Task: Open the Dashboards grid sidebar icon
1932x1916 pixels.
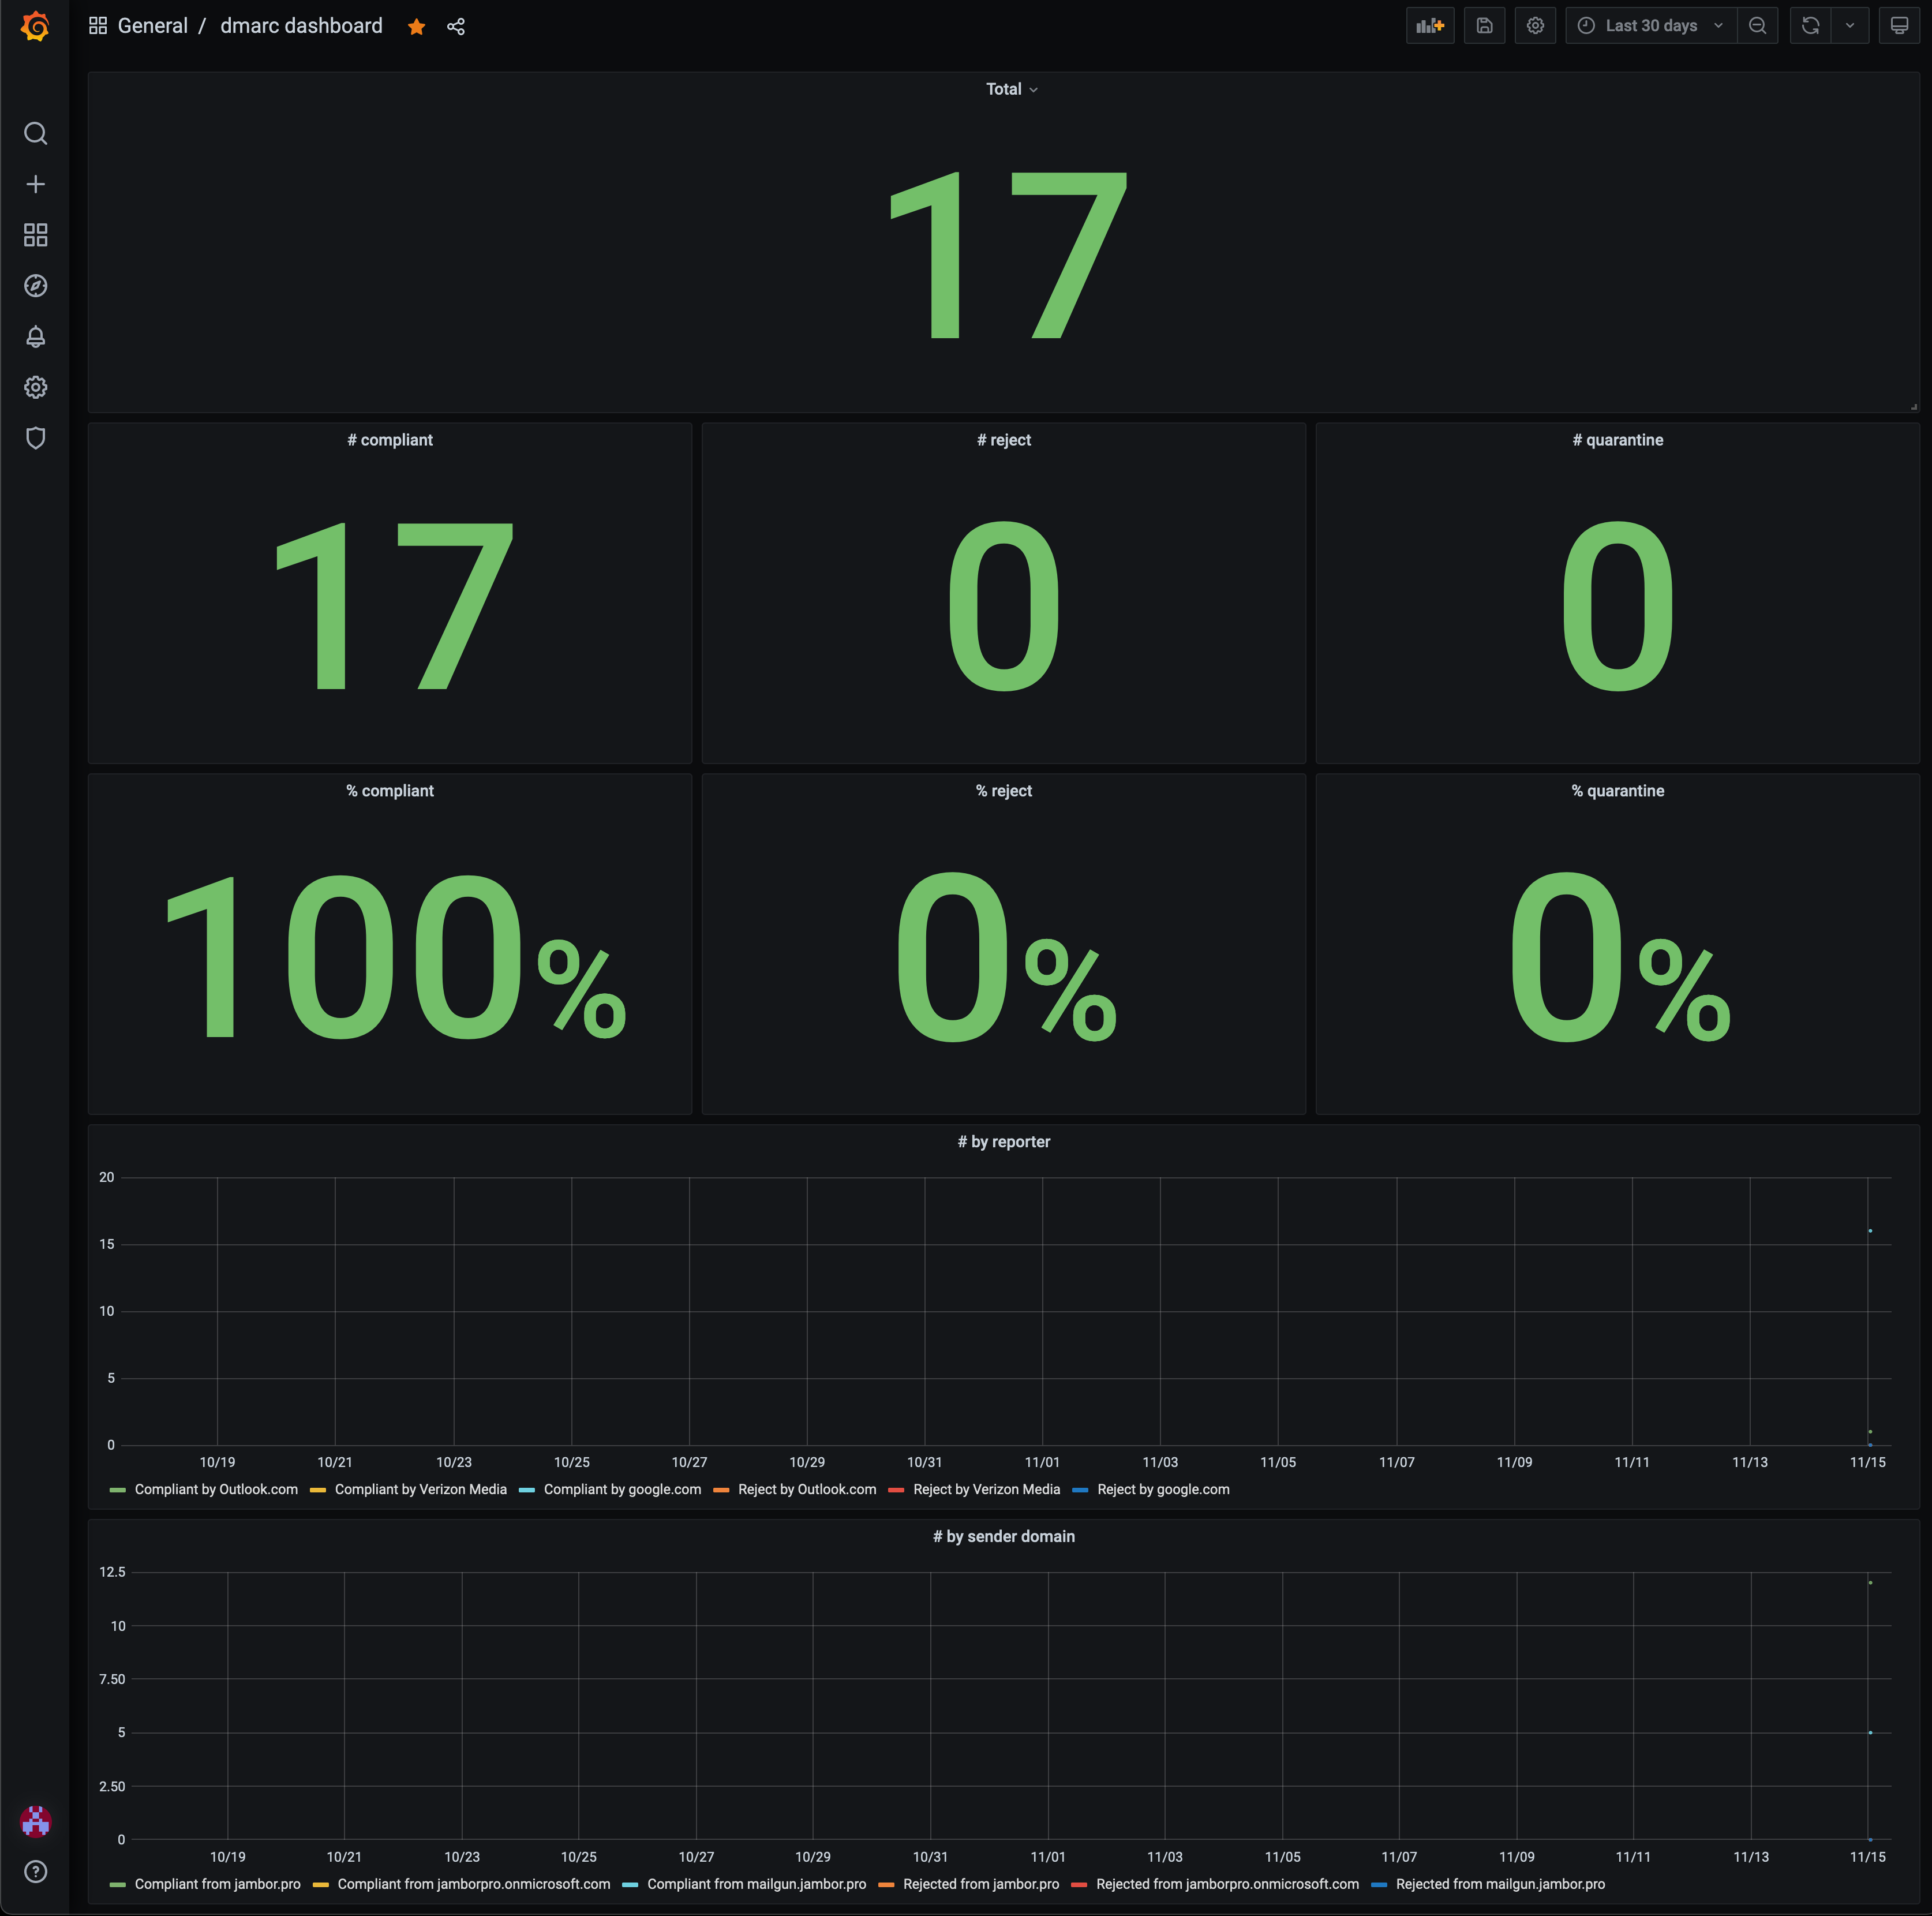Action: pos(35,235)
